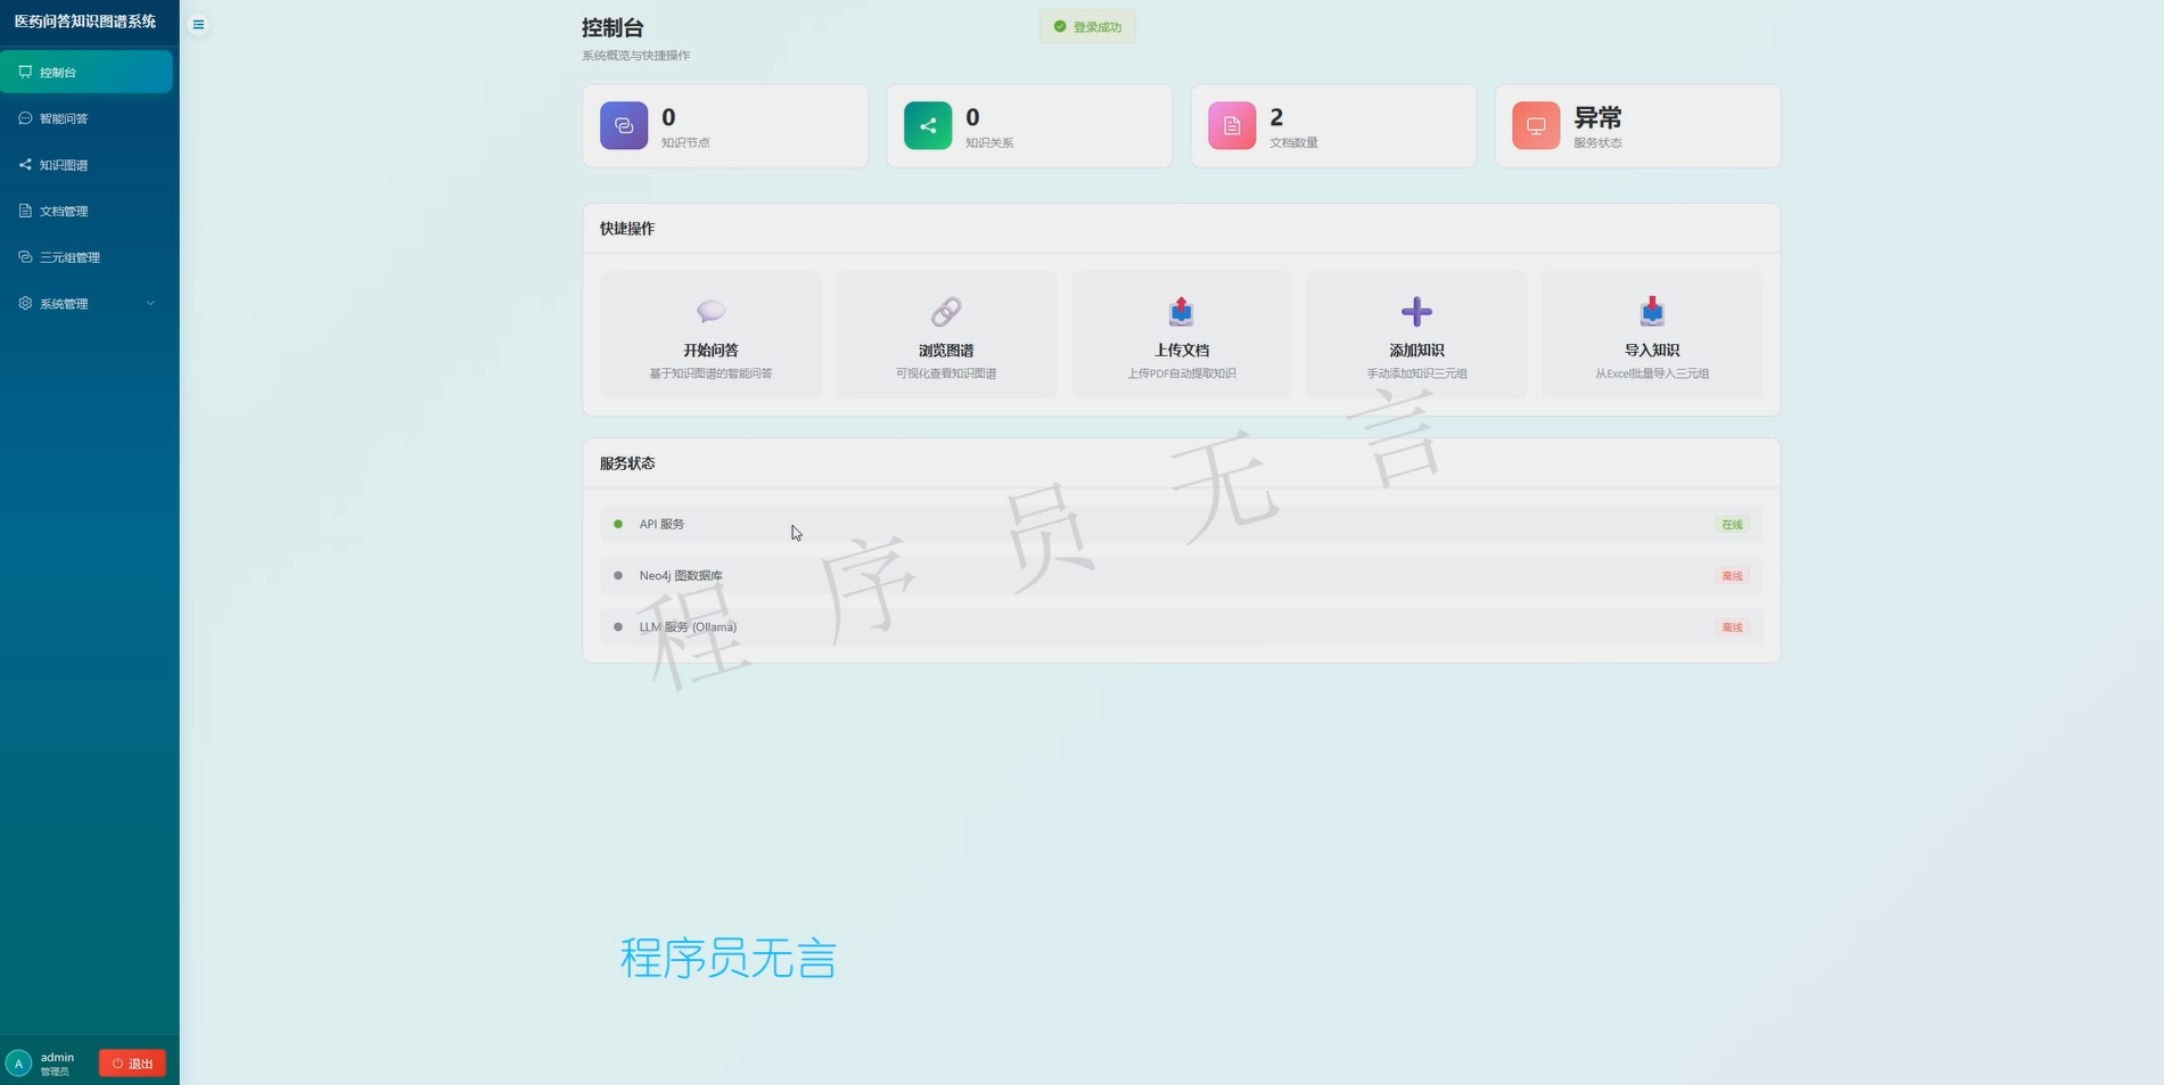Click the green knowledge relations share icon
2164x1085 pixels.
[927, 126]
